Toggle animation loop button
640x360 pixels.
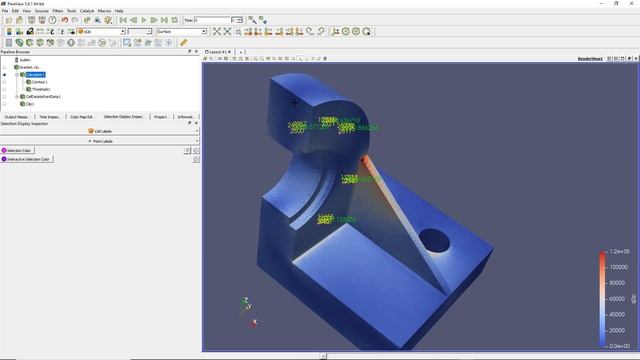coord(175,20)
